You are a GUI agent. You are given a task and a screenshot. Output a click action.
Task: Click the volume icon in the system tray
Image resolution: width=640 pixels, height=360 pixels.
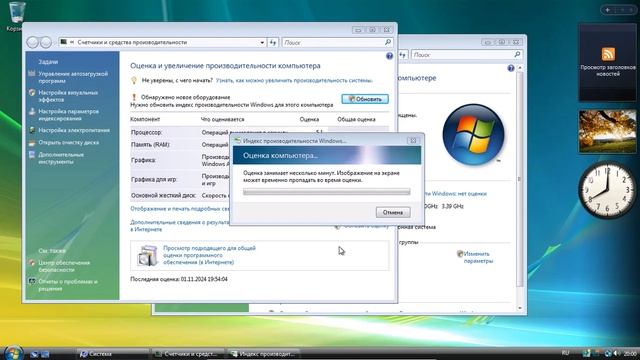[616, 353]
